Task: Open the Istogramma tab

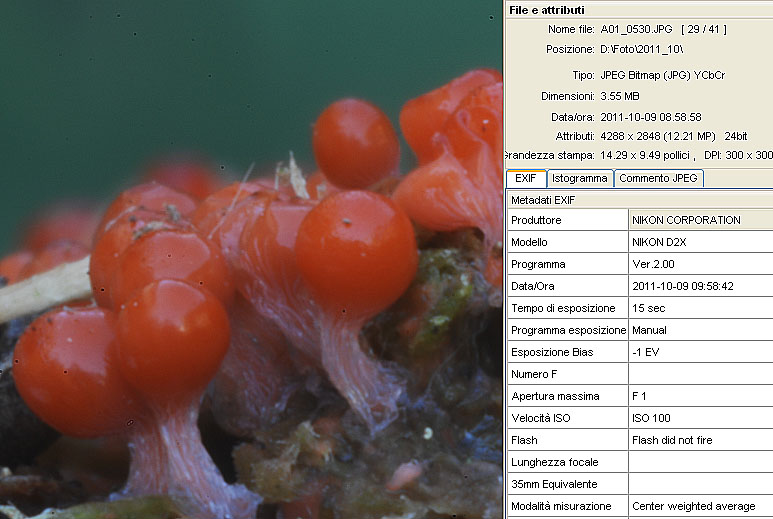Action: coord(579,179)
